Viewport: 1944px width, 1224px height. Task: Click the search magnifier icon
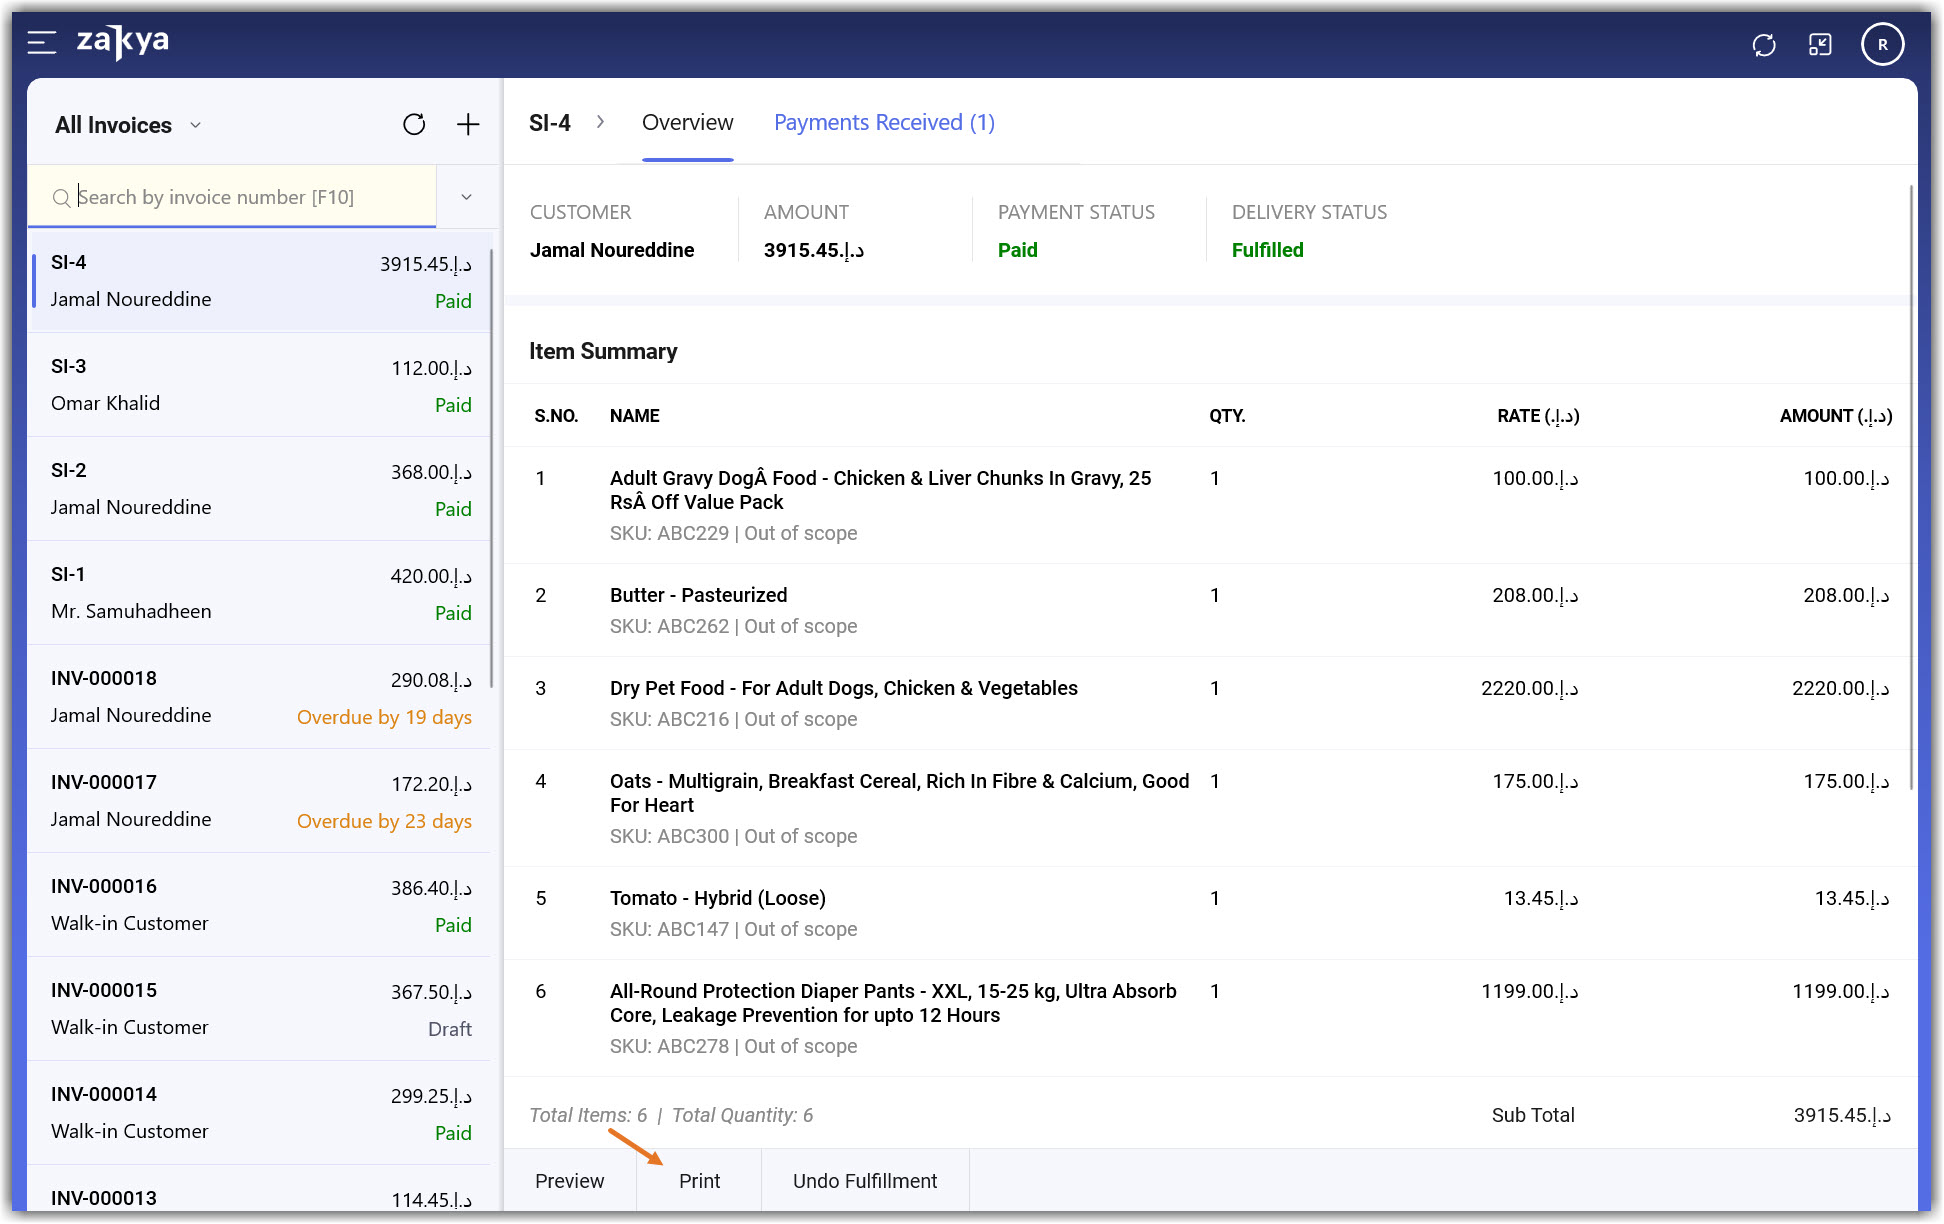coord(62,198)
